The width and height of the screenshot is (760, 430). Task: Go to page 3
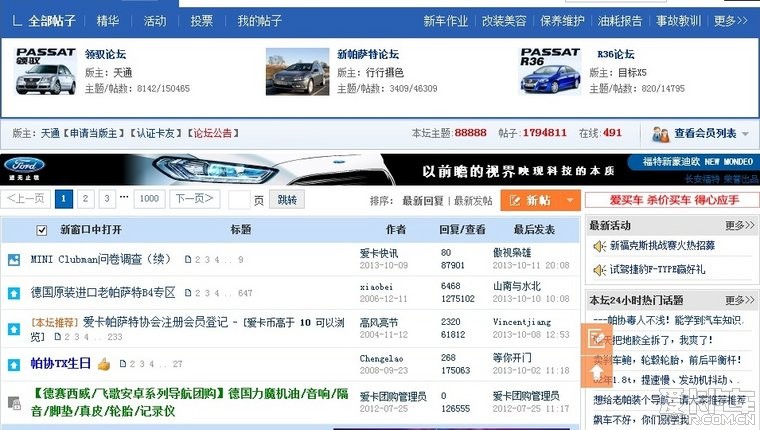point(107,199)
